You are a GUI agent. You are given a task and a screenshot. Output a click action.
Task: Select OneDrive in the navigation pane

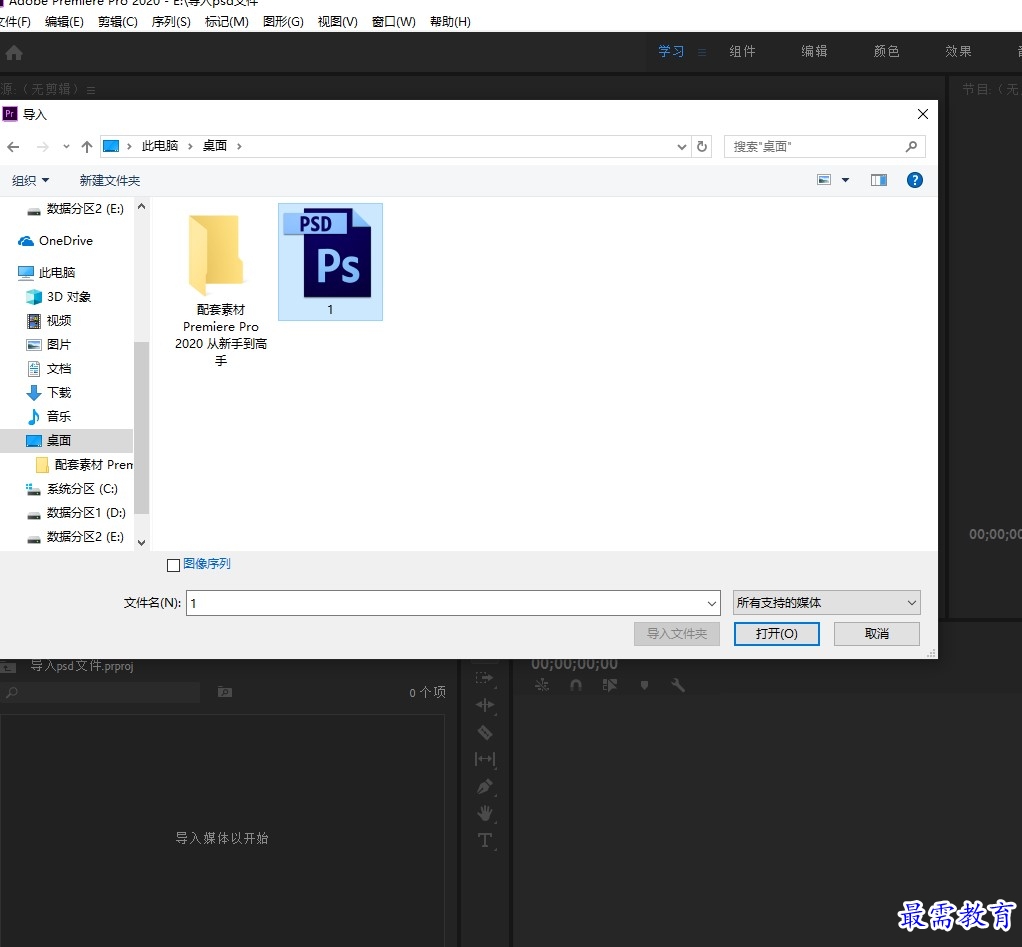[x=65, y=240]
